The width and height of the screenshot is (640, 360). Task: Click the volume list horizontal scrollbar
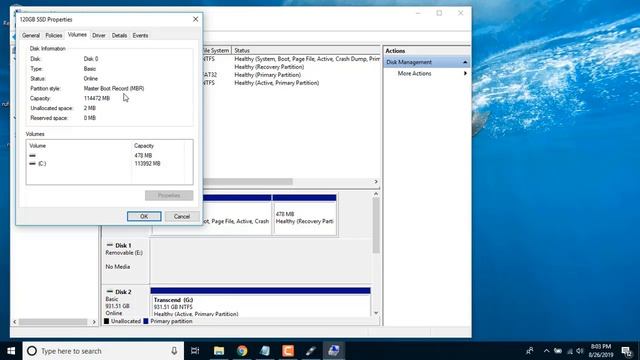click(247, 182)
